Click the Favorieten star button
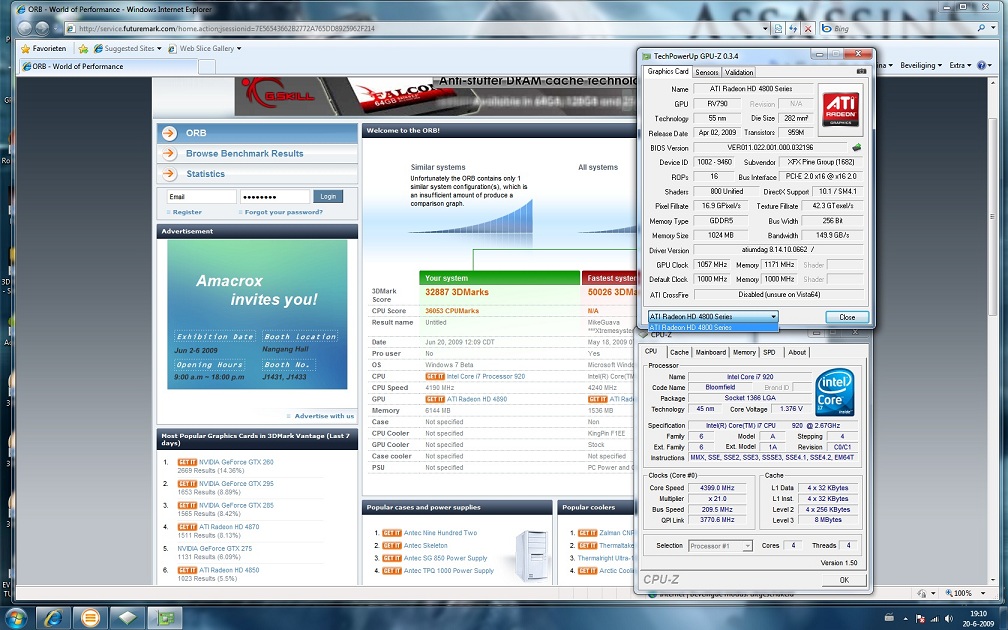Image resolution: width=1008 pixels, height=630 pixels. click(44, 48)
